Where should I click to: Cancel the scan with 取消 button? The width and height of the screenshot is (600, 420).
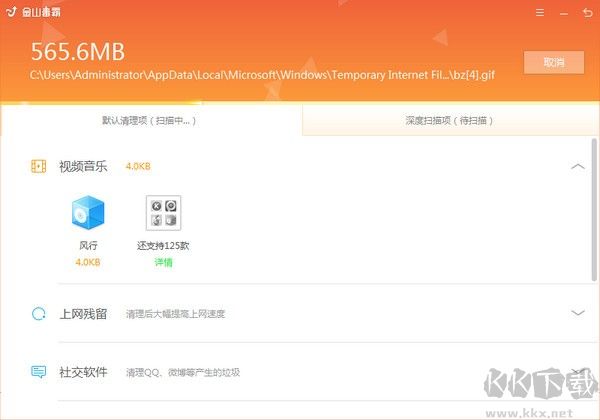[x=554, y=62]
